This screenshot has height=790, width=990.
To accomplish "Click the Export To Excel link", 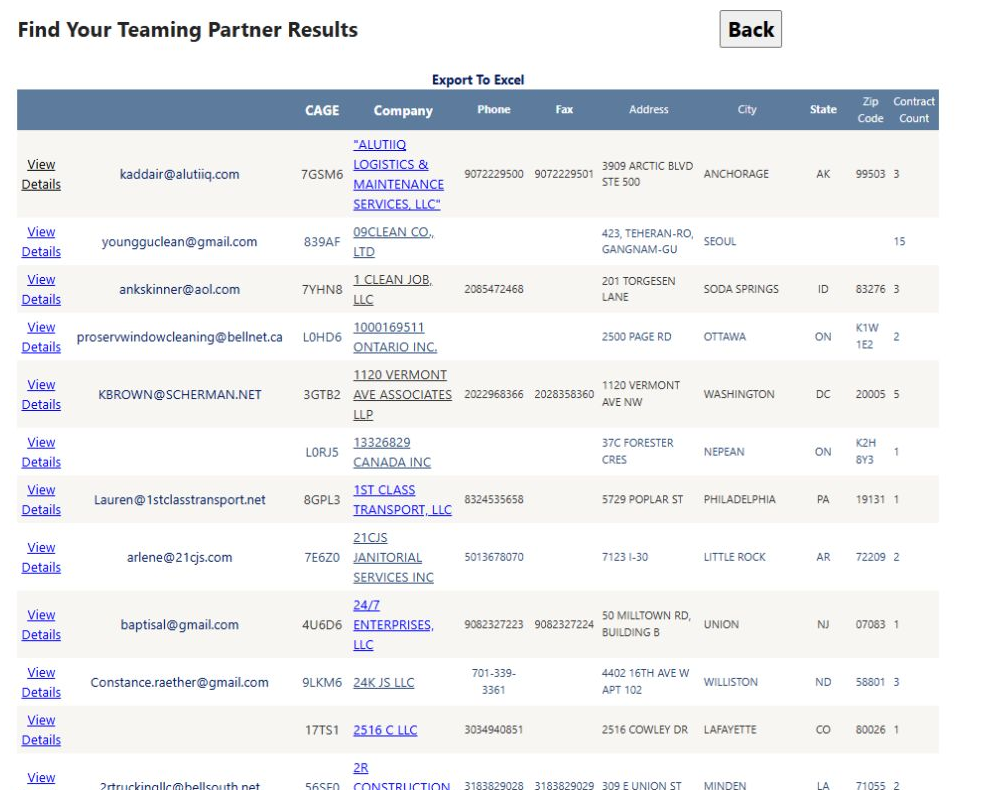I will (478, 80).
